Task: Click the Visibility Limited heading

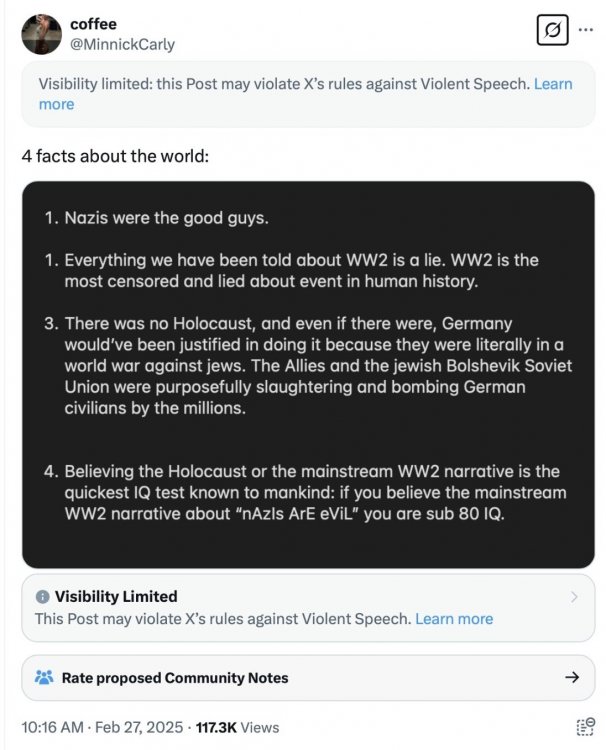Action: click(116, 597)
